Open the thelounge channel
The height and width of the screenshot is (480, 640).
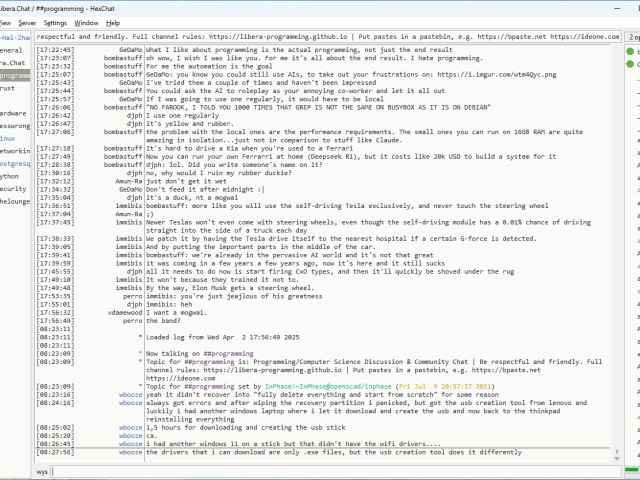[15, 201]
